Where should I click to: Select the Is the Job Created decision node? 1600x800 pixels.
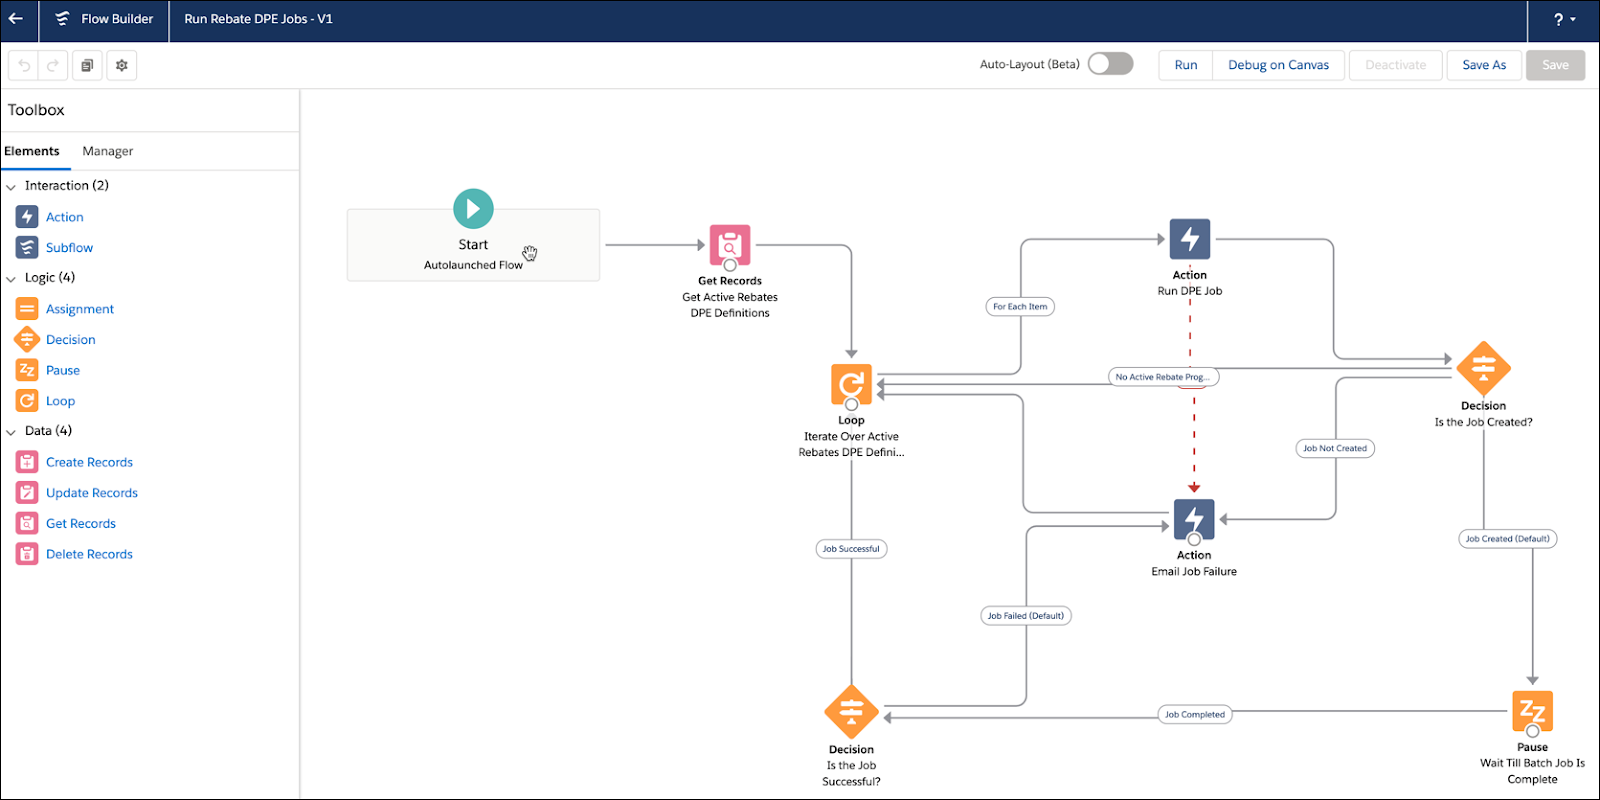(1484, 368)
